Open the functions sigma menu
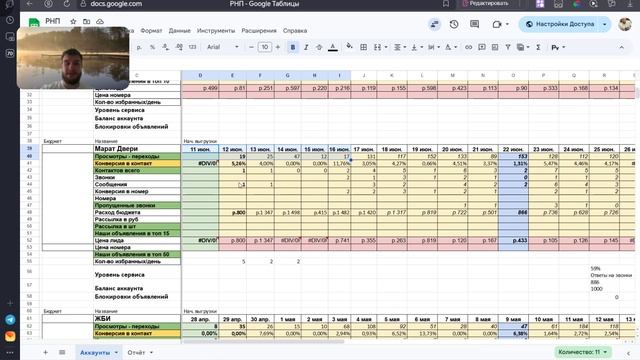640x360 pixels. 538,47
